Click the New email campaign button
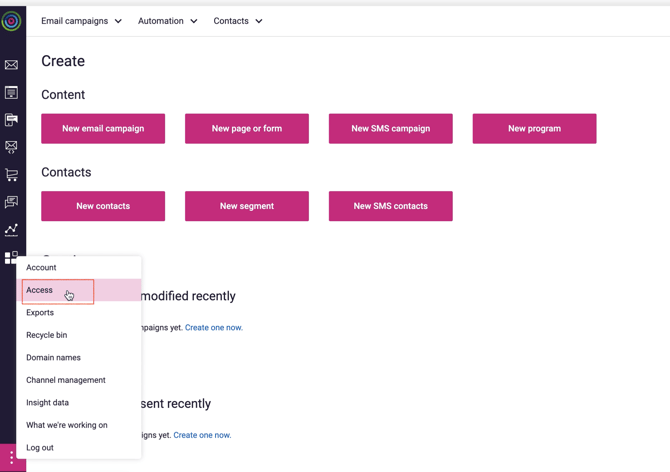This screenshot has width=670, height=472. (103, 129)
